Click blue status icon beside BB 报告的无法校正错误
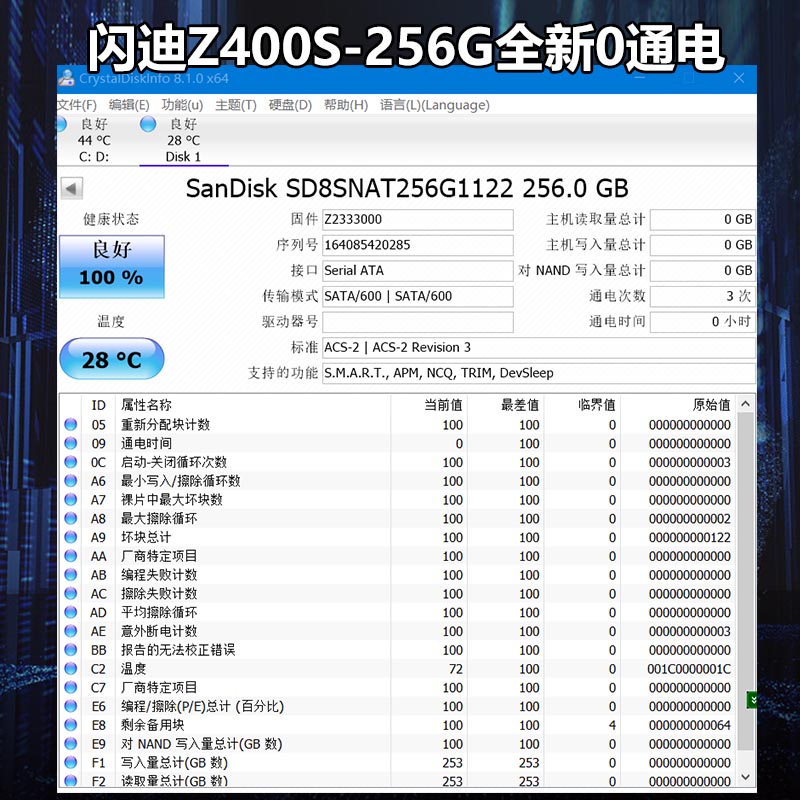The image size is (800, 800). 69,649
